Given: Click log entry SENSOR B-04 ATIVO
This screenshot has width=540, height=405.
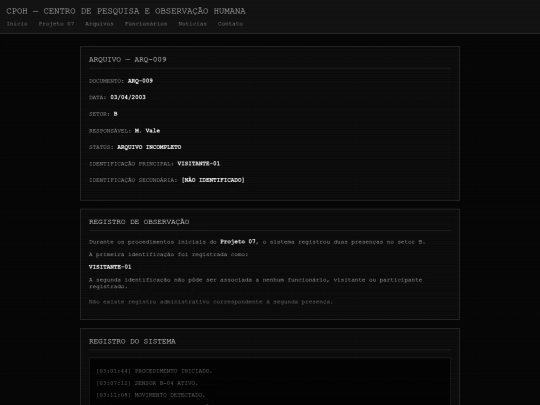Looking at the screenshot, I should click(x=147, y=383).
